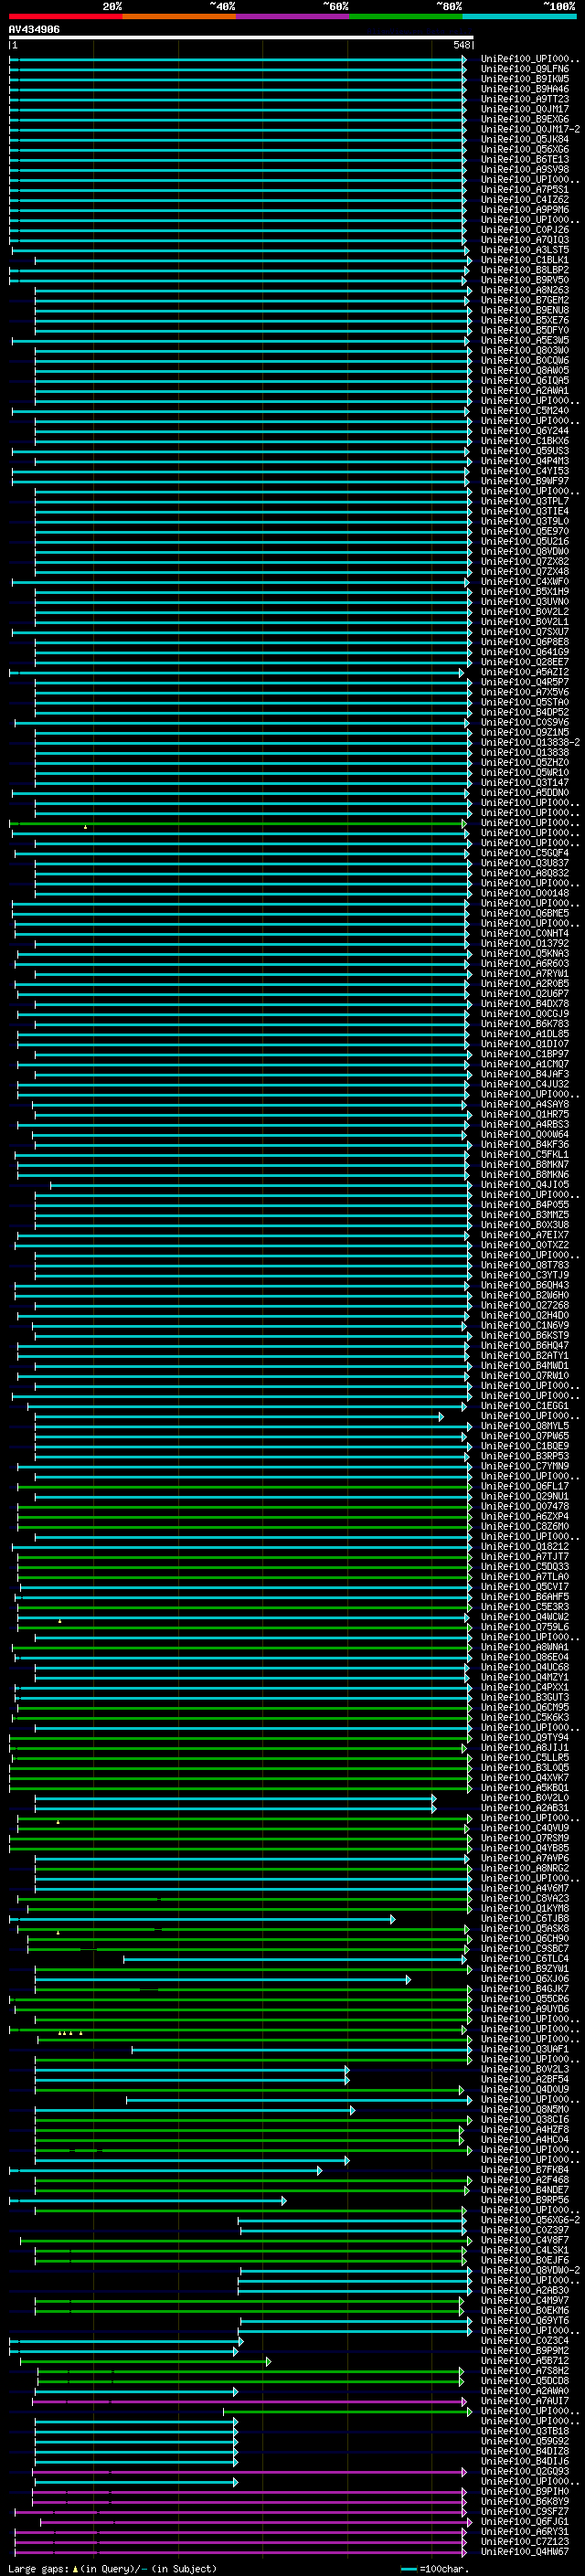
Task: Select hit label UniRef100_Q4HW67
Action: (525, 2552)
